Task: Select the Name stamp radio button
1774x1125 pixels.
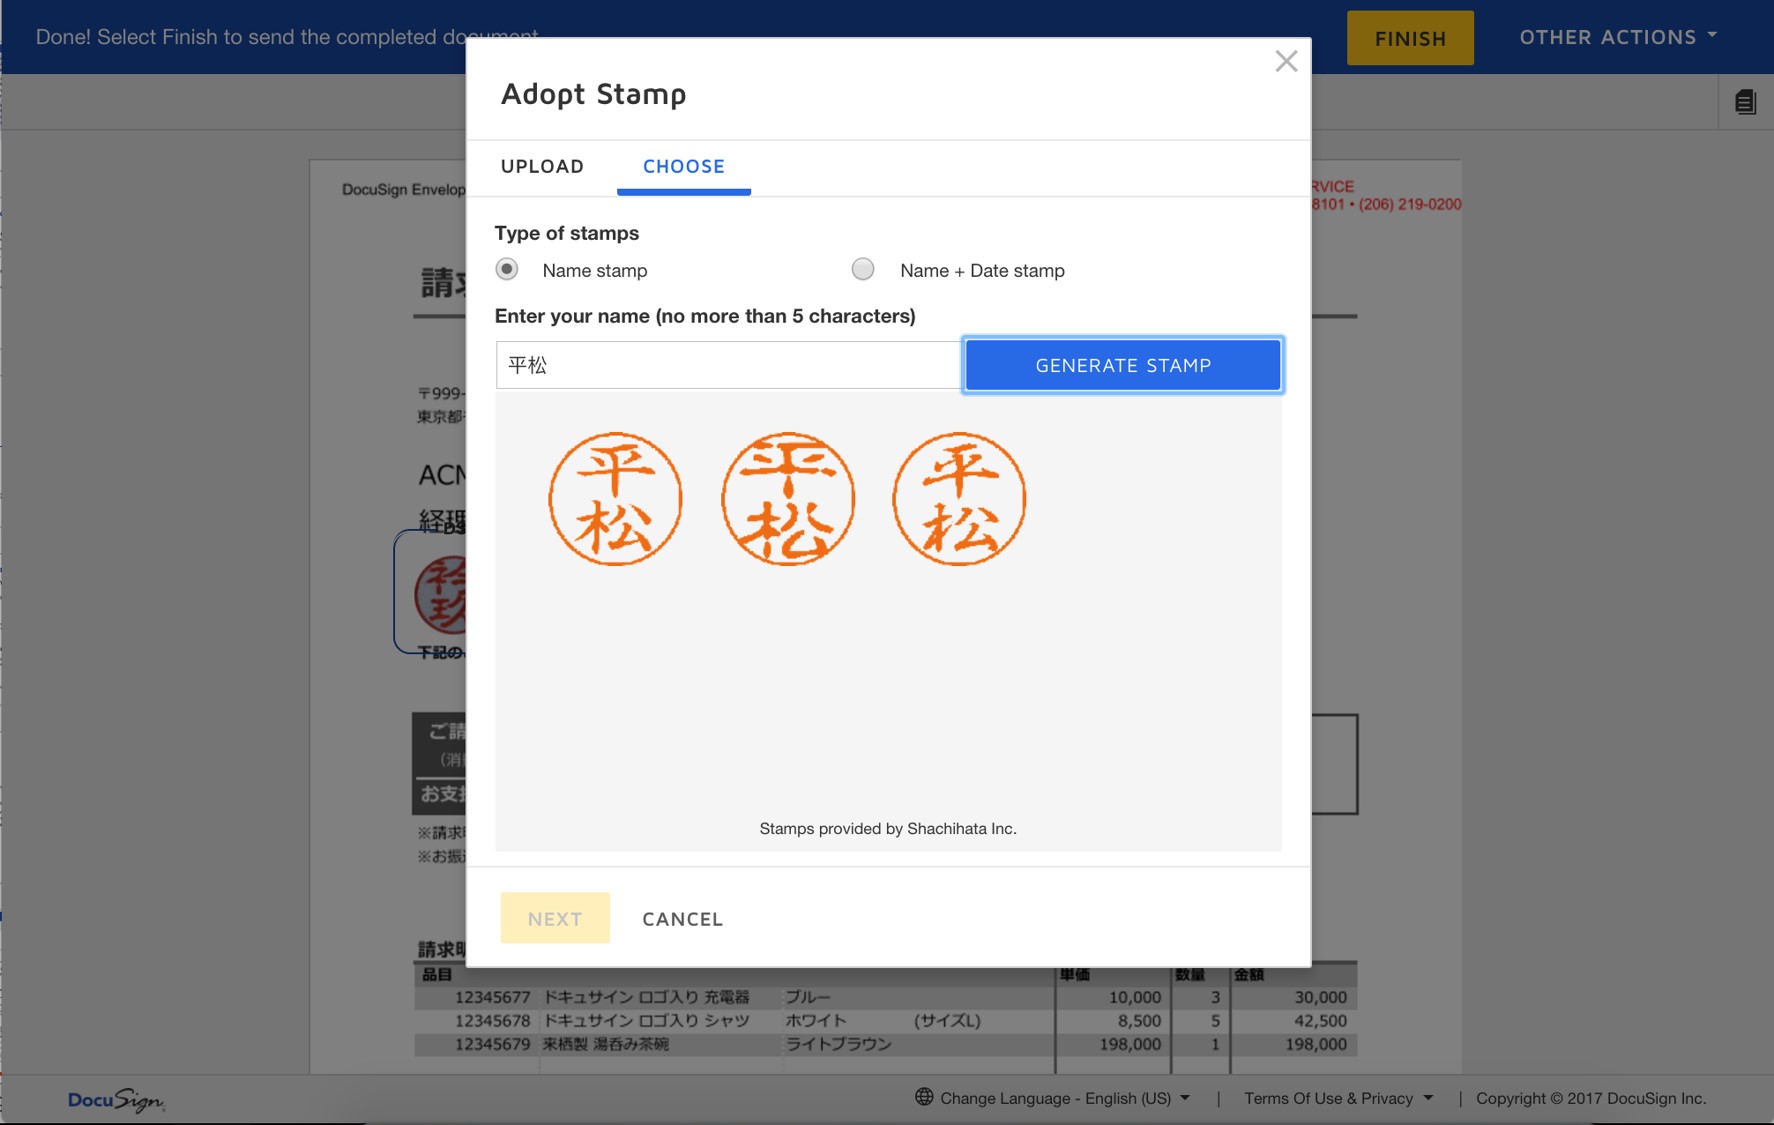Action: click(x=508, y=269)
